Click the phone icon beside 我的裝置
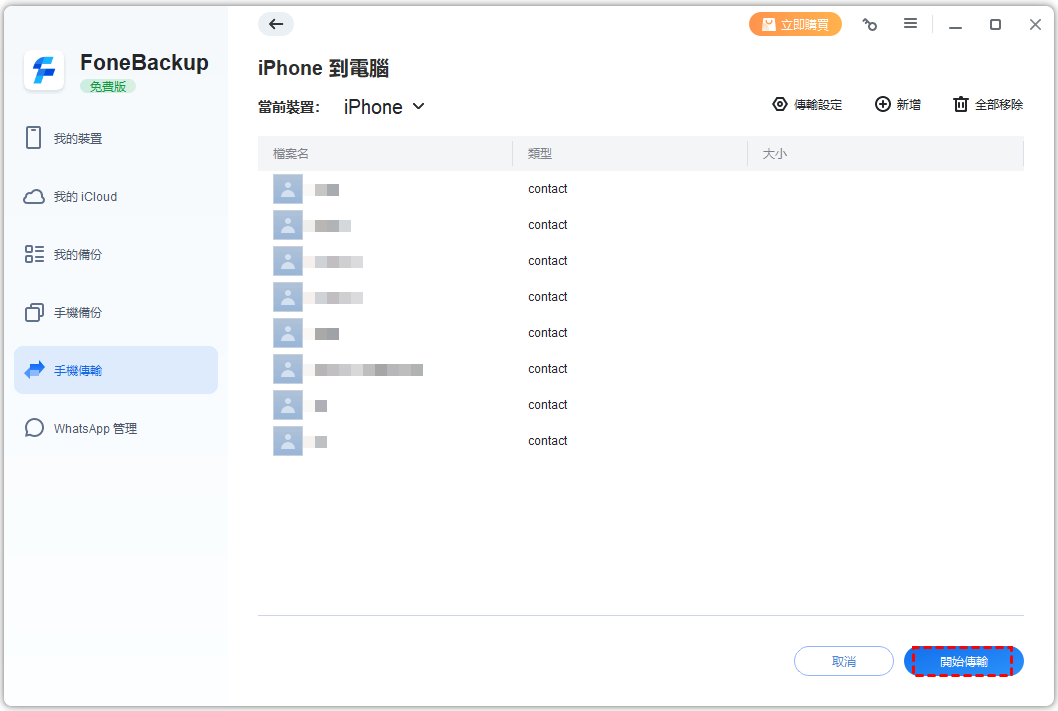 (34, 138)
